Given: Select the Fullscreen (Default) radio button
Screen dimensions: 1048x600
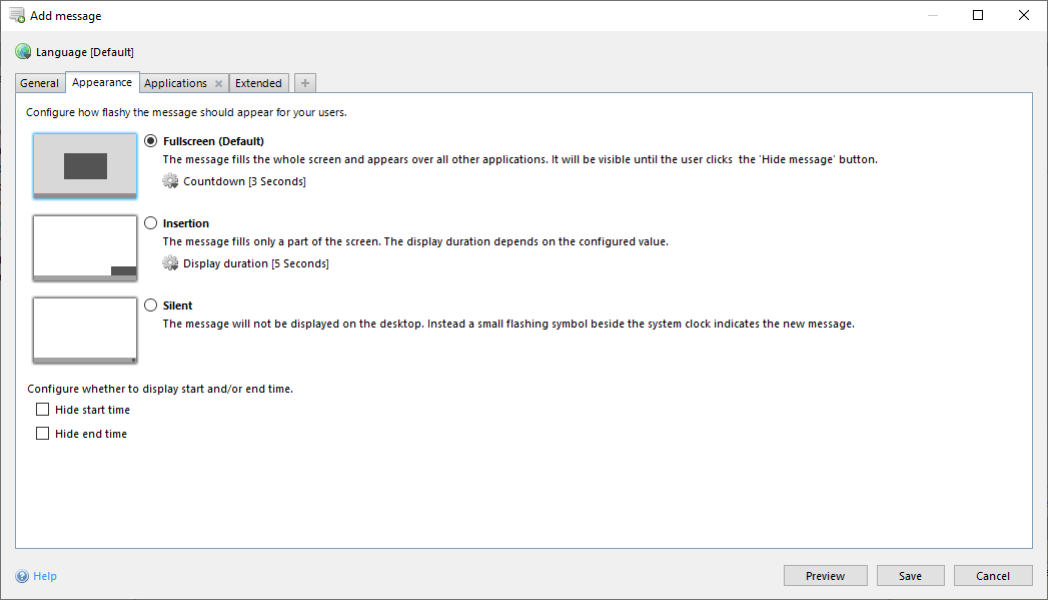Looking at the screenshot, I should pyautogui.click(x=150, y=141).
